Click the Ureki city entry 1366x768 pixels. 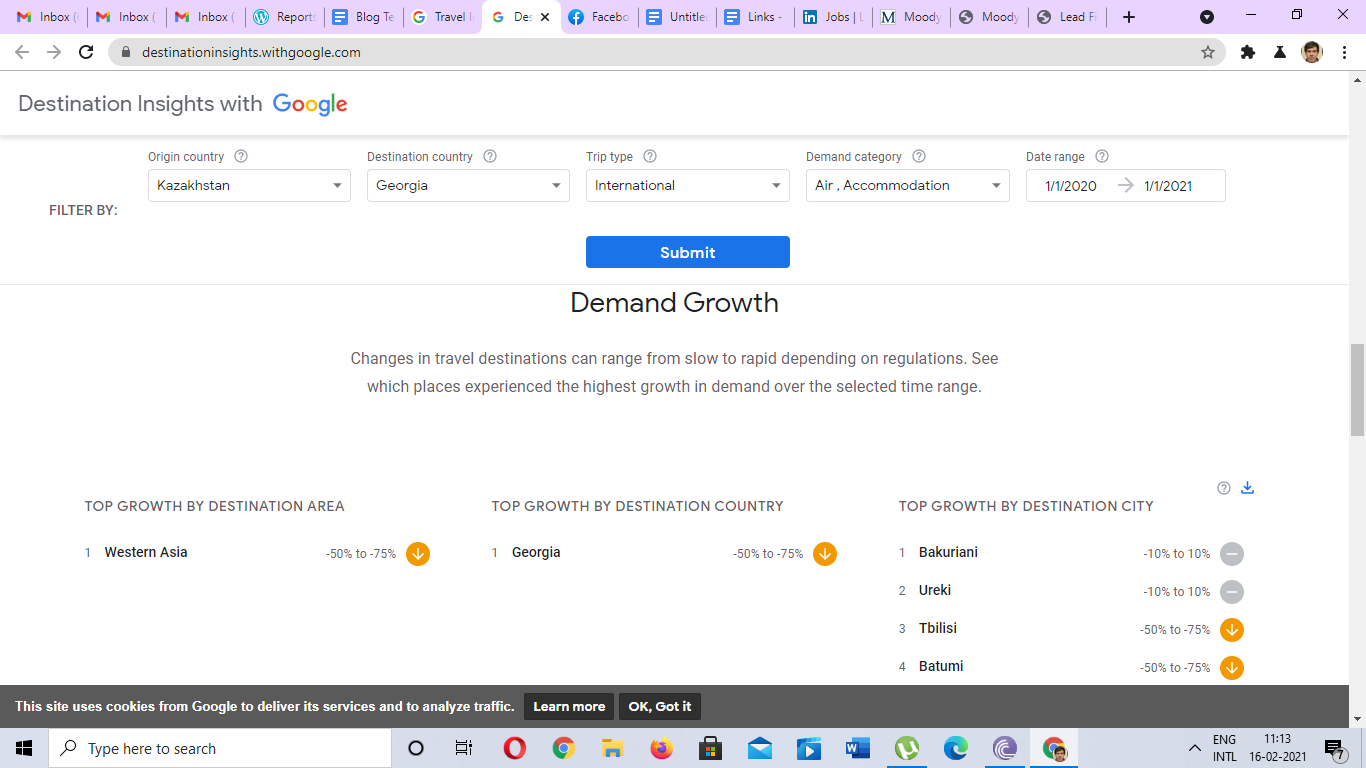pos(935,590)
